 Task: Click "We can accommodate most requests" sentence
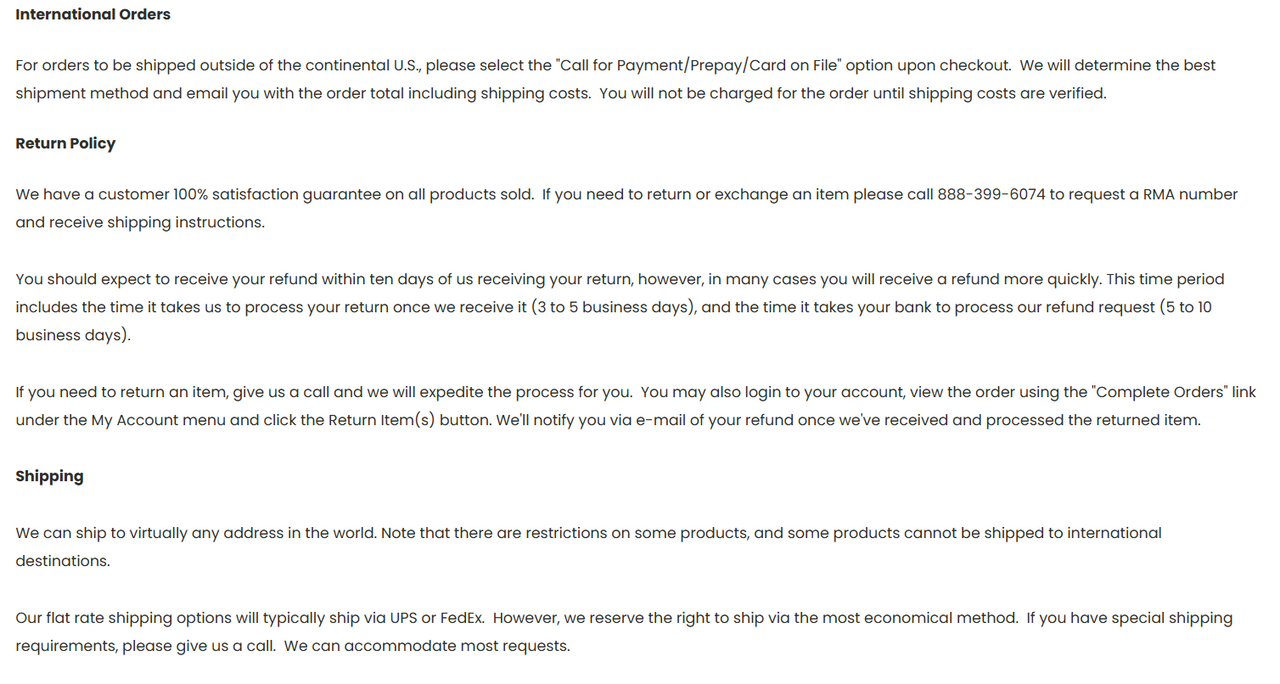coord(426,646)
